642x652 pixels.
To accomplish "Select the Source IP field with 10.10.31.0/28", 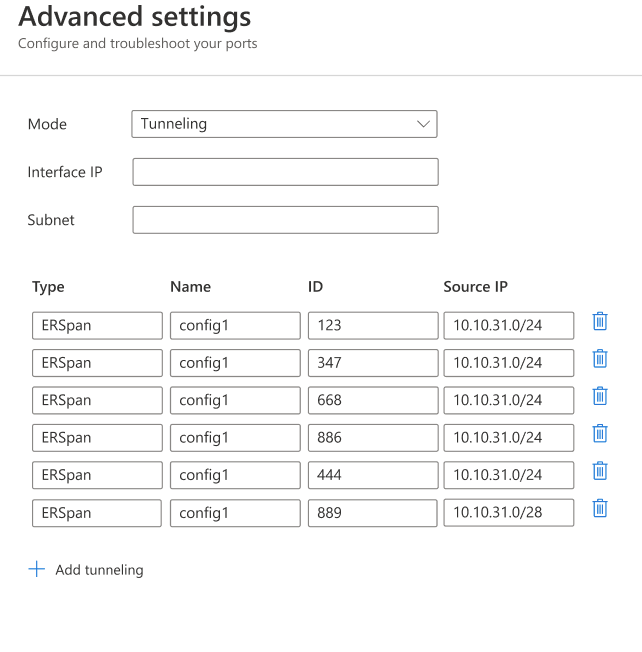I will pos(508,513).
